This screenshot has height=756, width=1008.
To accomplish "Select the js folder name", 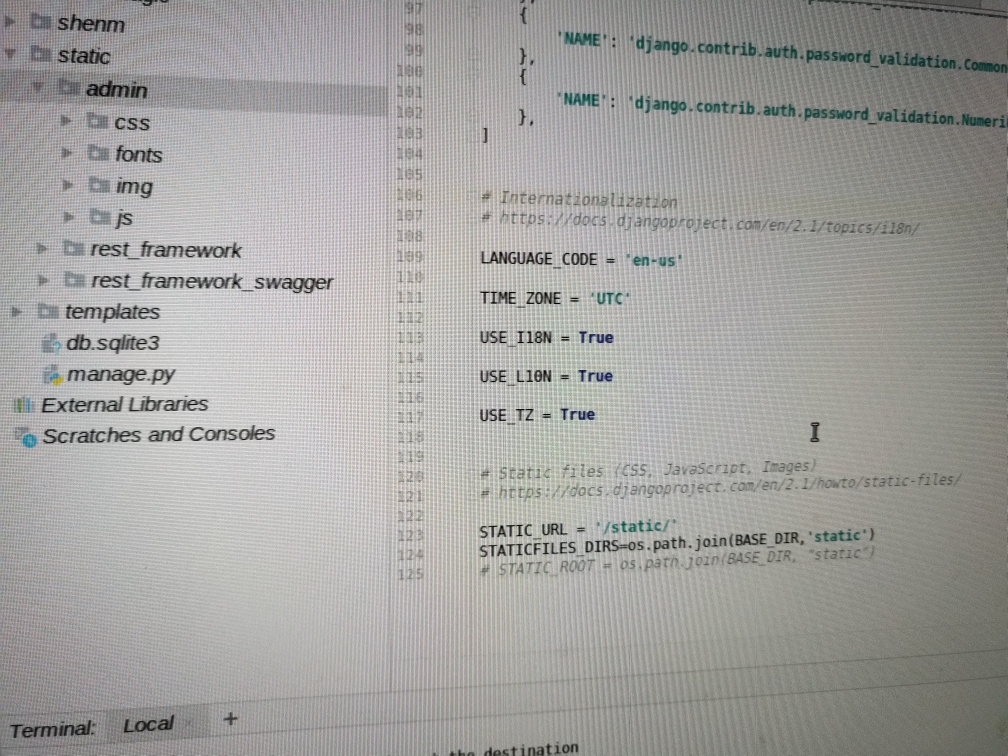I will (125, 219).
